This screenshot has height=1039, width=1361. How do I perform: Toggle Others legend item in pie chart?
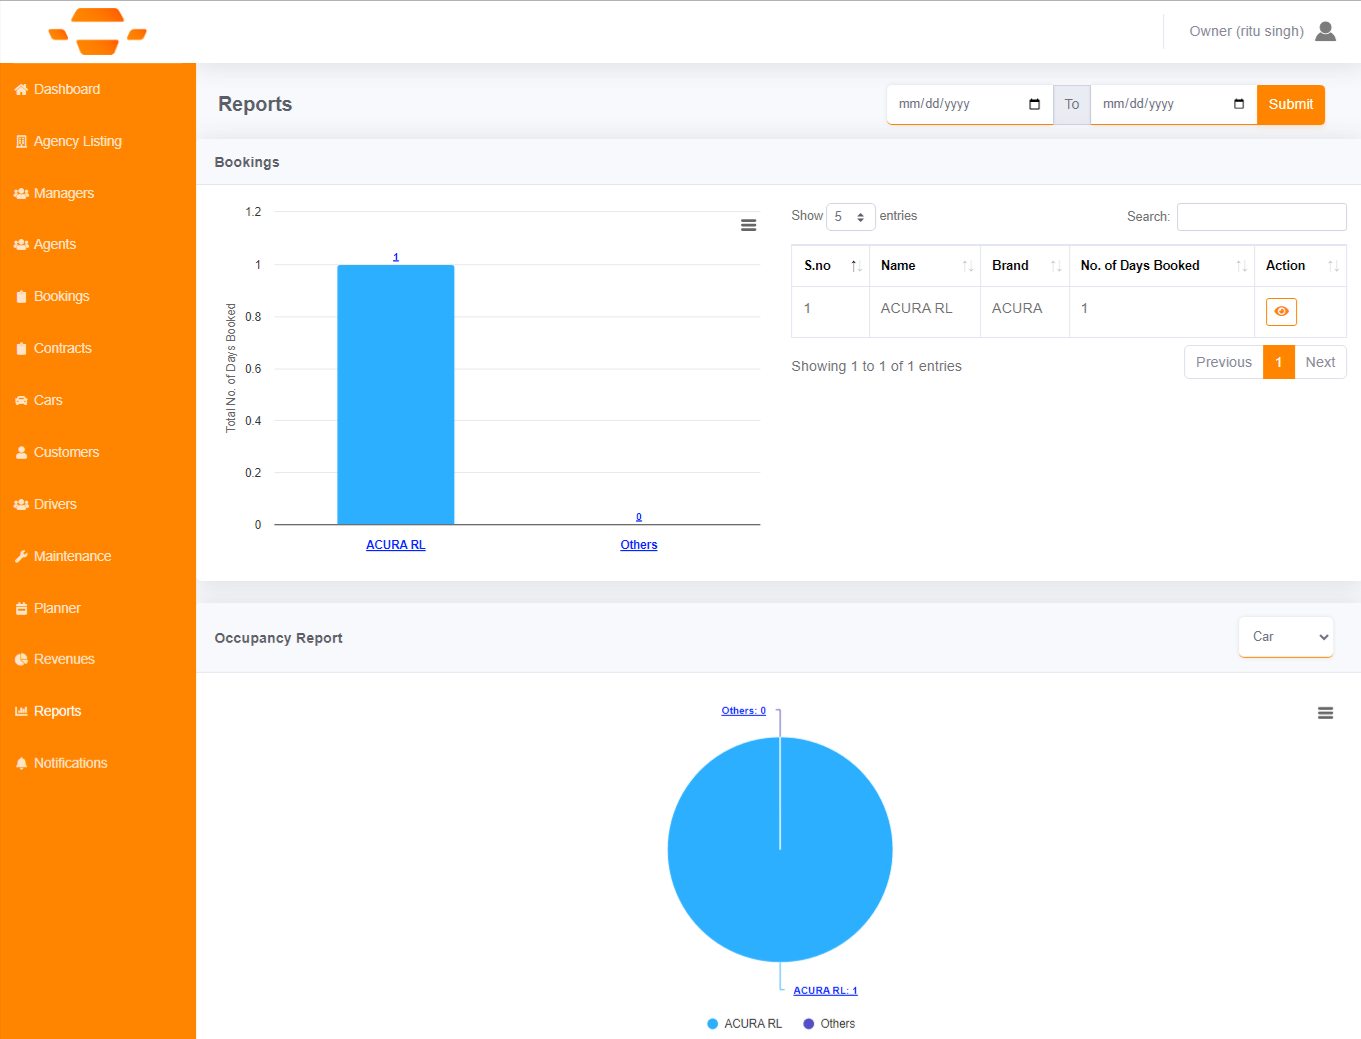829,1024
